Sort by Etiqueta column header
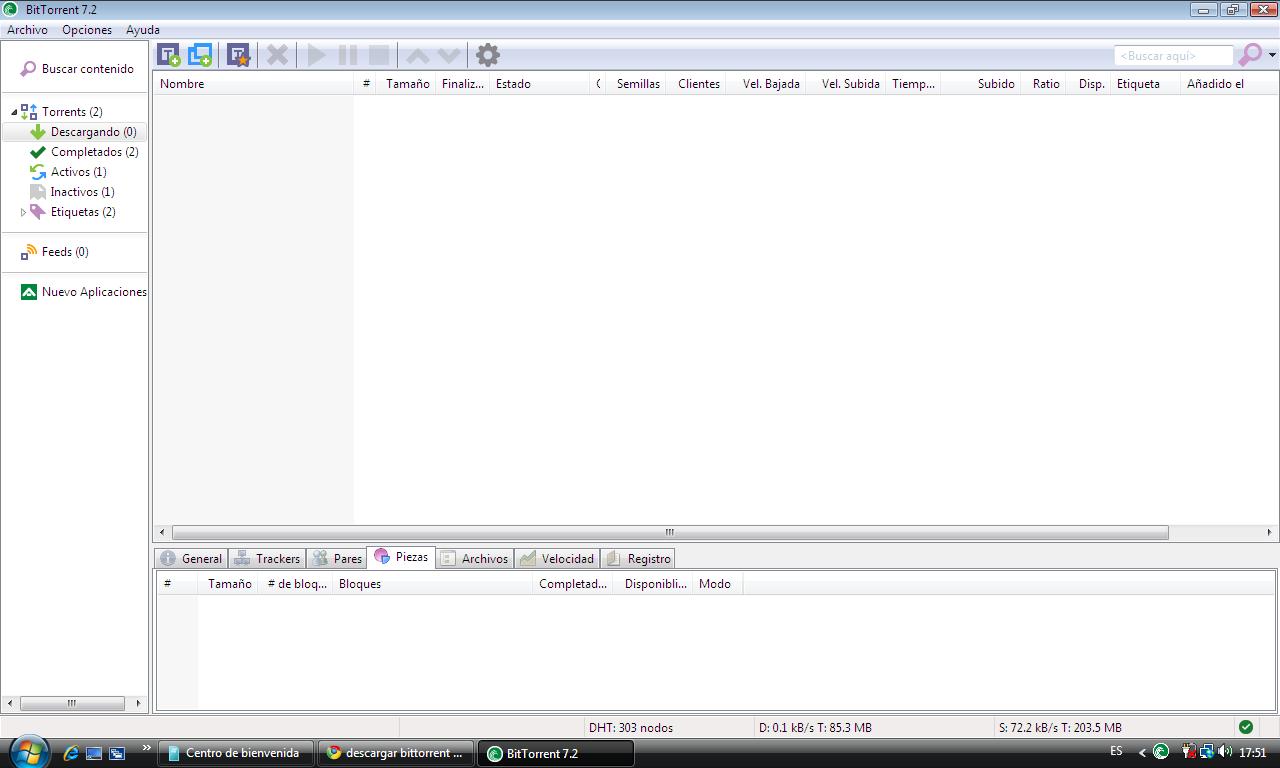Viewport: 1280px width, 768px height. [x=1145, y=84]
